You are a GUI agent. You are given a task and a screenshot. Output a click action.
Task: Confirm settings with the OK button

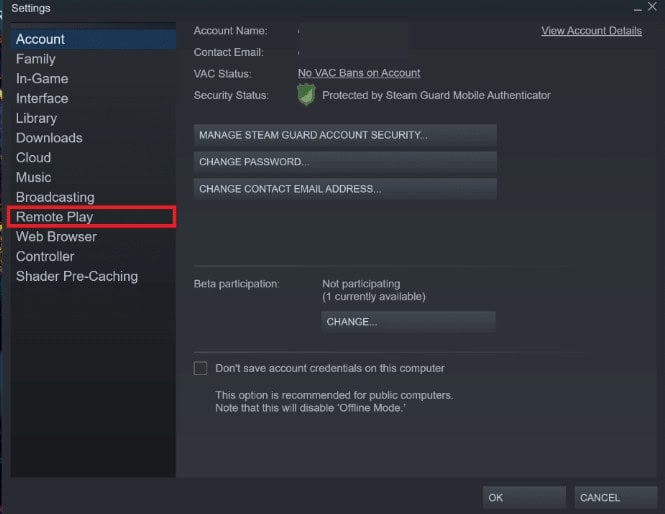(524, 497)
